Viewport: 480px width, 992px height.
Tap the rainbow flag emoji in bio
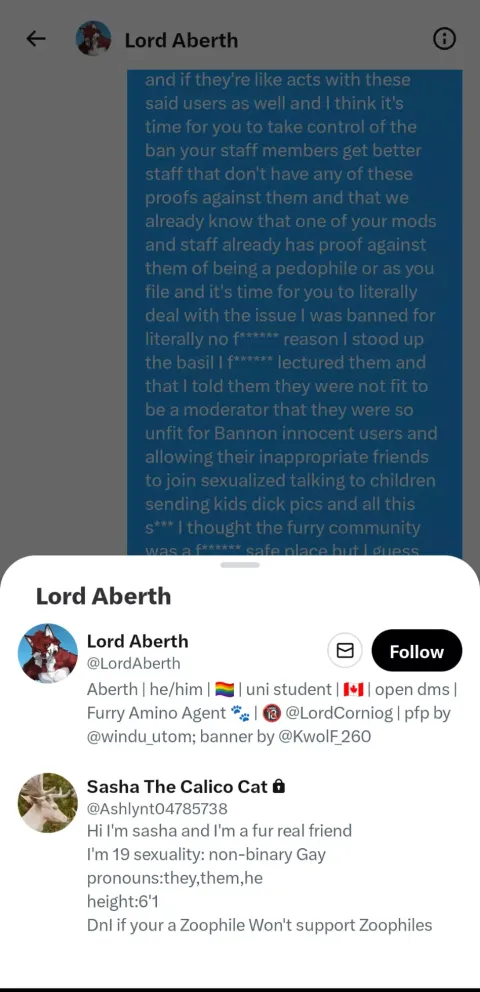point(225,689)
